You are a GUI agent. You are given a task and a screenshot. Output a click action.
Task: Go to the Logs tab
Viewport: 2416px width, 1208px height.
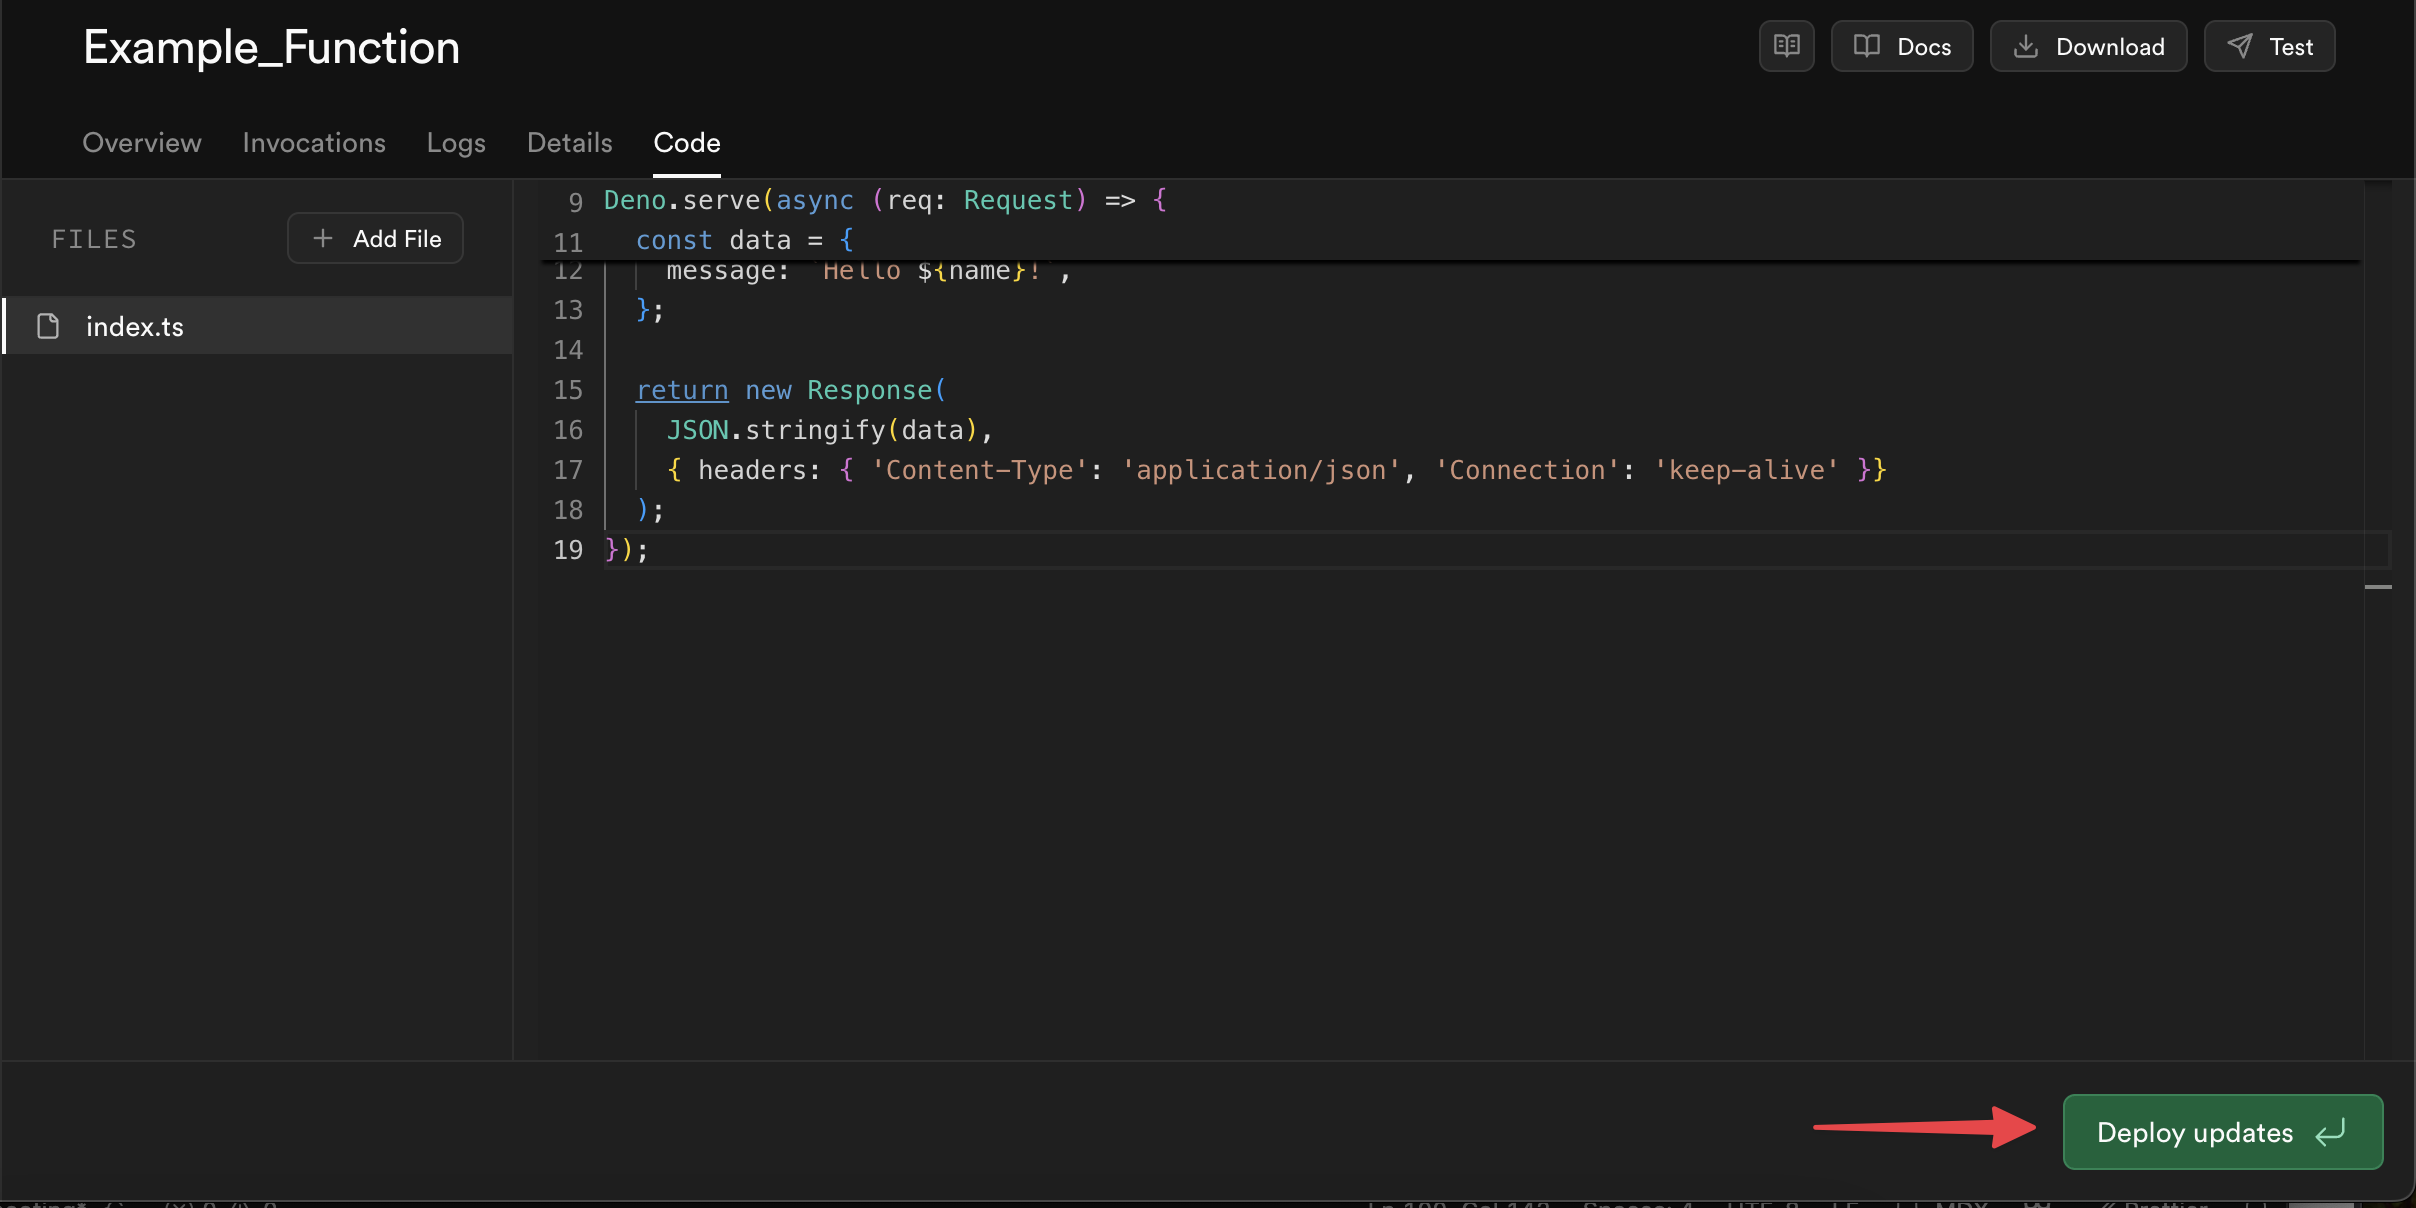455,142
